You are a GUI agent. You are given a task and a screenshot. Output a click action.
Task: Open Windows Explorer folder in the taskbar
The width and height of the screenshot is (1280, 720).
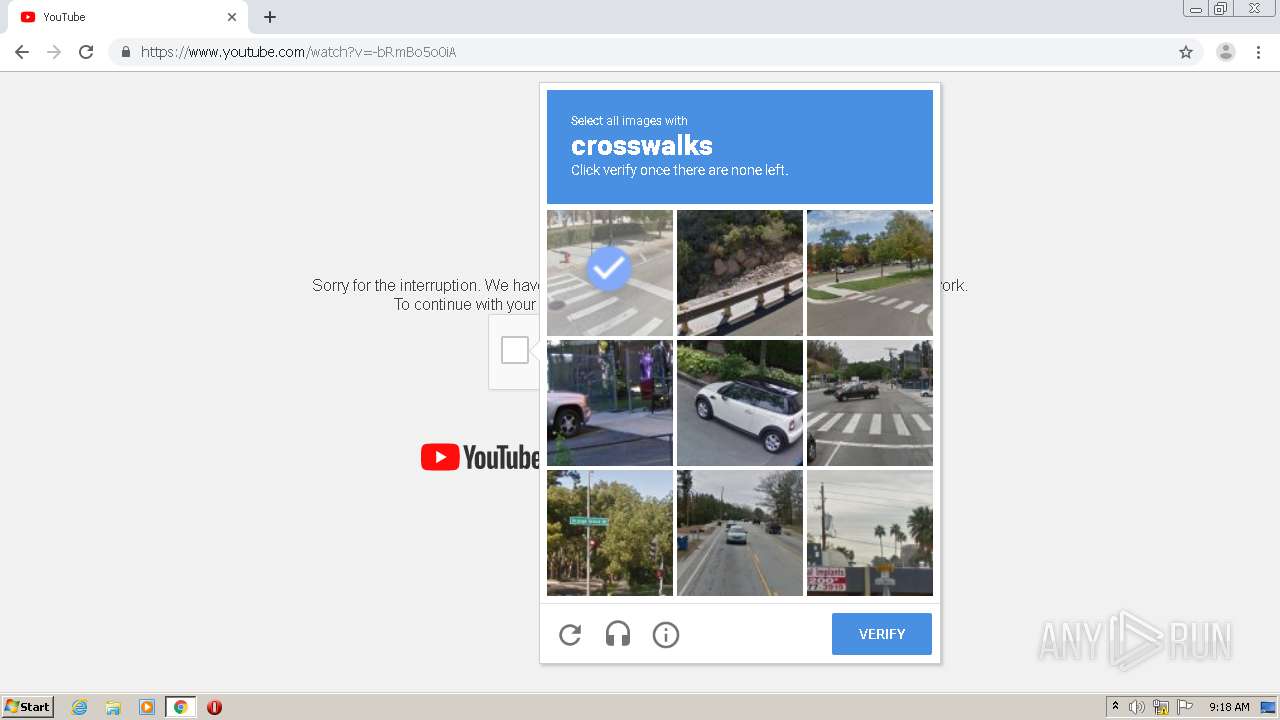pyautogui.click(x=113, y=707)
